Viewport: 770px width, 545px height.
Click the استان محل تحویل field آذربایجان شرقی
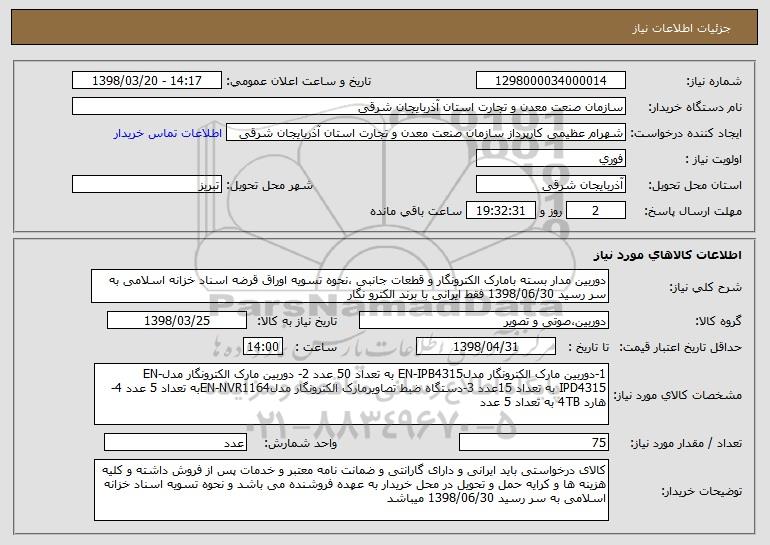550,185
